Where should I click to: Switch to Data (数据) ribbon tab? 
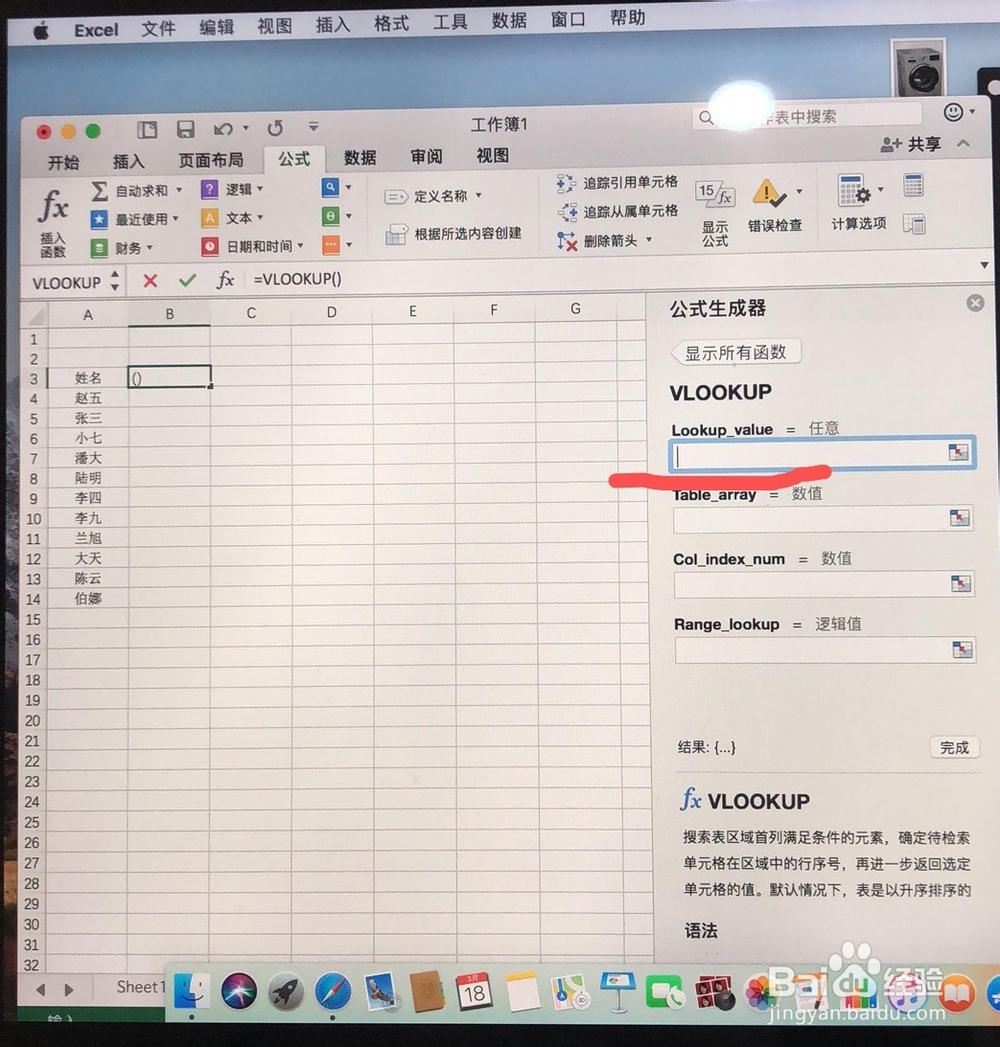[360, 158]
